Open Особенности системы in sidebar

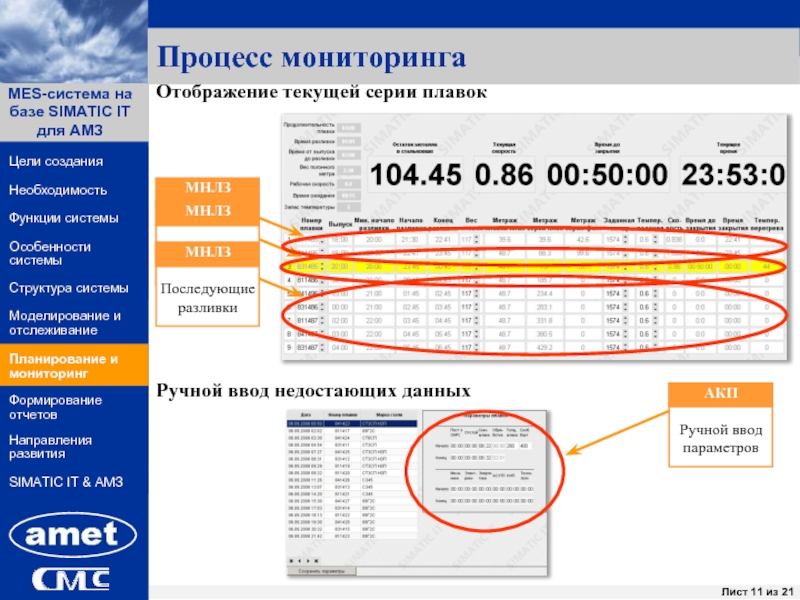point(49,253)
